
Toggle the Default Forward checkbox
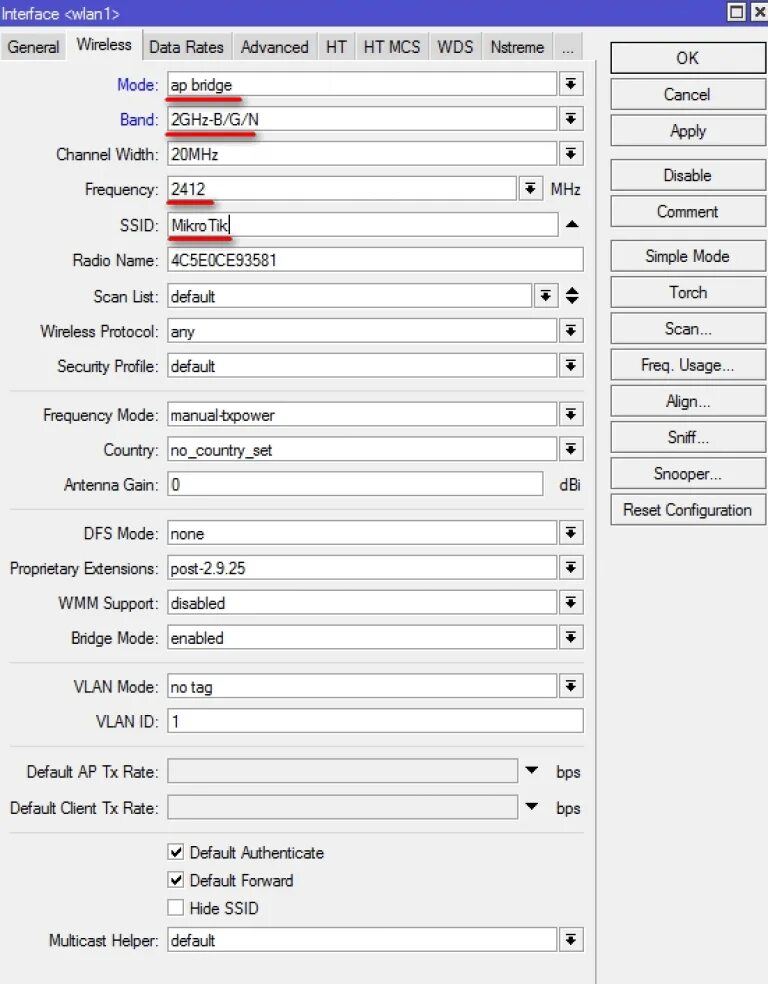point(176,881)
